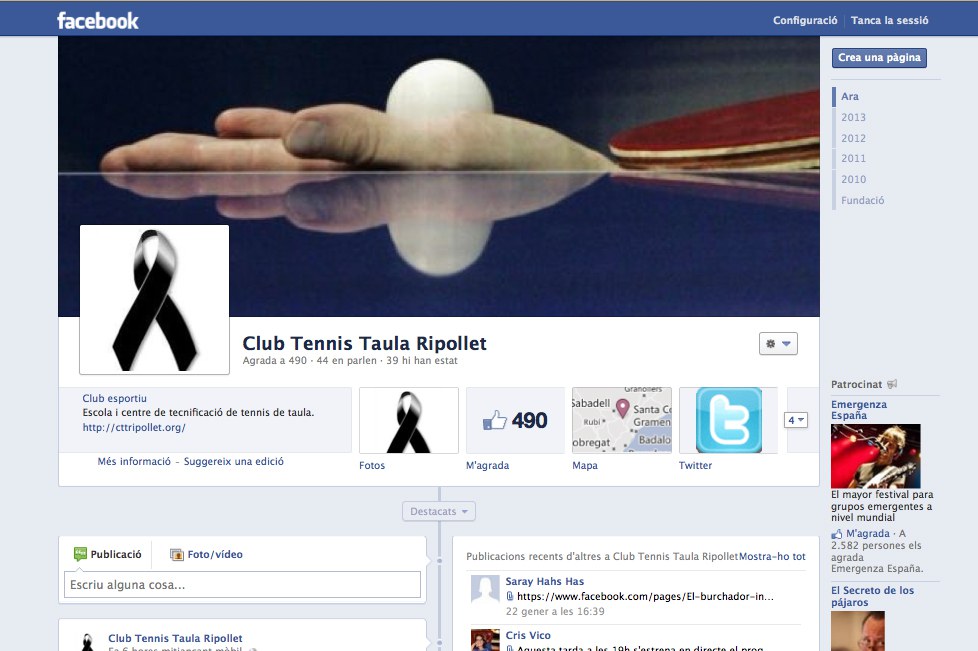Click the page profile picture with black ribbon
The image size is (978, 651).
(x=154, y=299)
